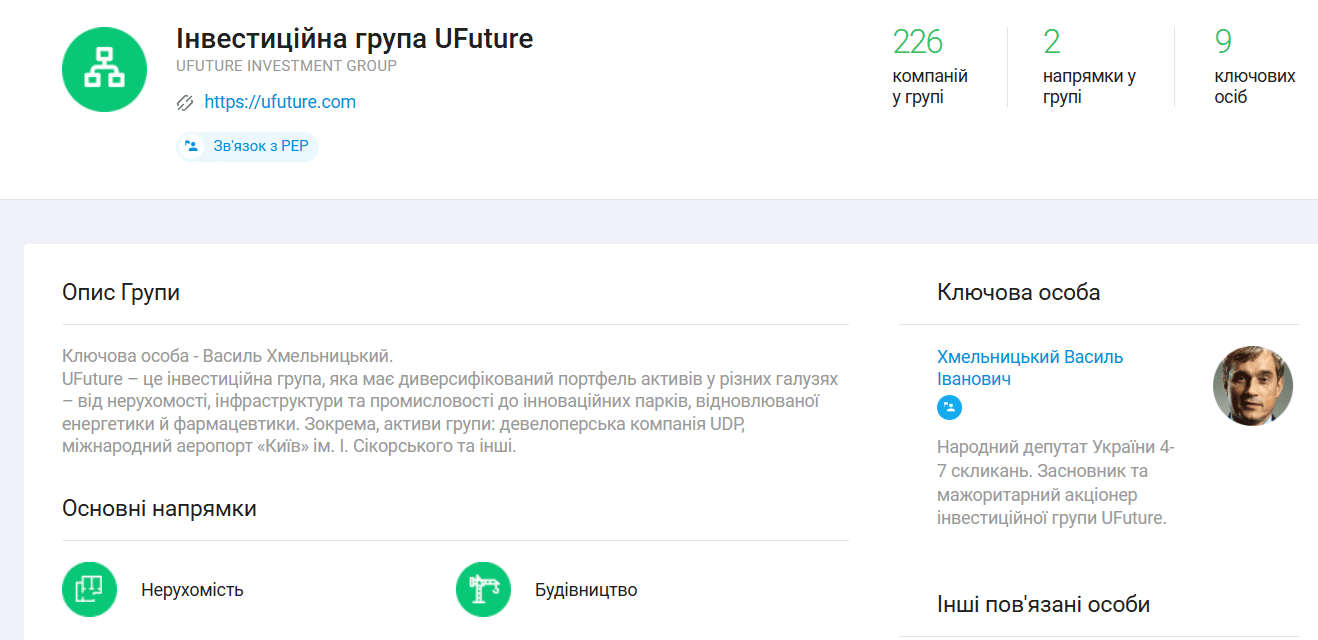Click the "Інші пов'язані особи" heading
This screenshot has width=1318, height=640.
pos(1043,605)
